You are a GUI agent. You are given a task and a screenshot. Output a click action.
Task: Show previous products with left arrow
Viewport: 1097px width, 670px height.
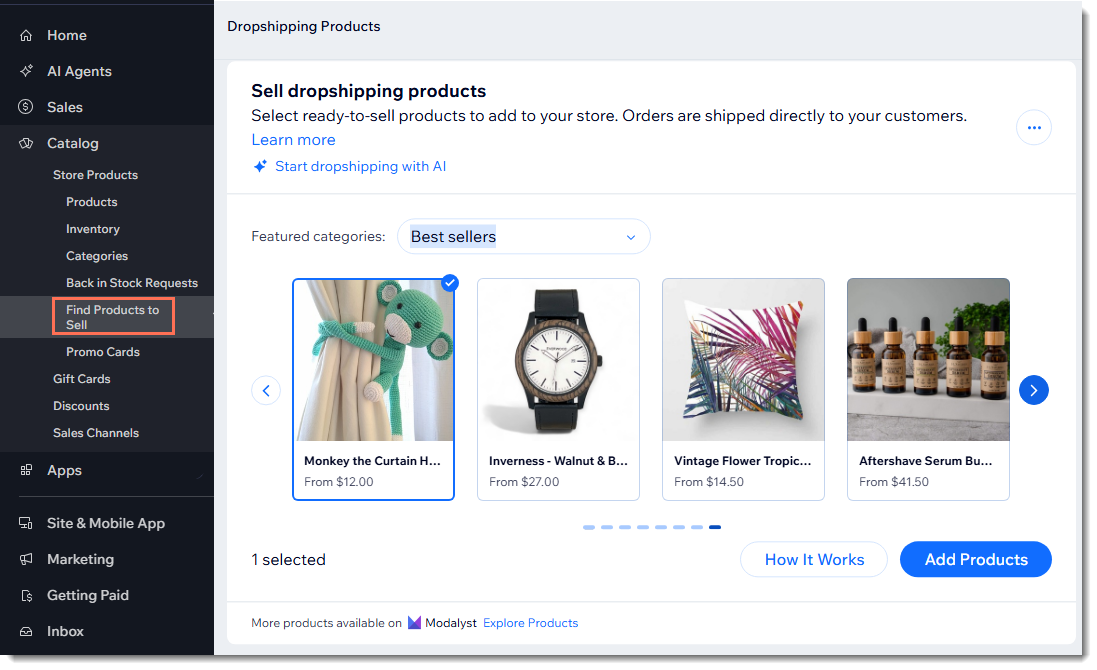pos(265,390)
